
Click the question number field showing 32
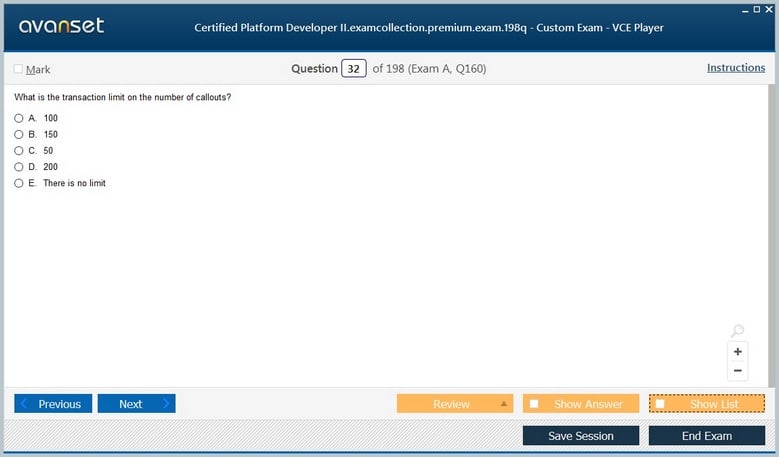click(353, 69)
